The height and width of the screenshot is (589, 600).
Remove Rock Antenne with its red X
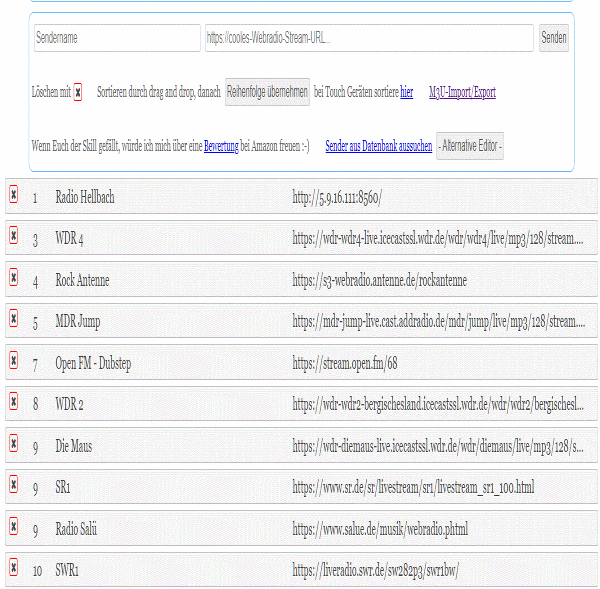pyautogui.click(x=13, y=277)
